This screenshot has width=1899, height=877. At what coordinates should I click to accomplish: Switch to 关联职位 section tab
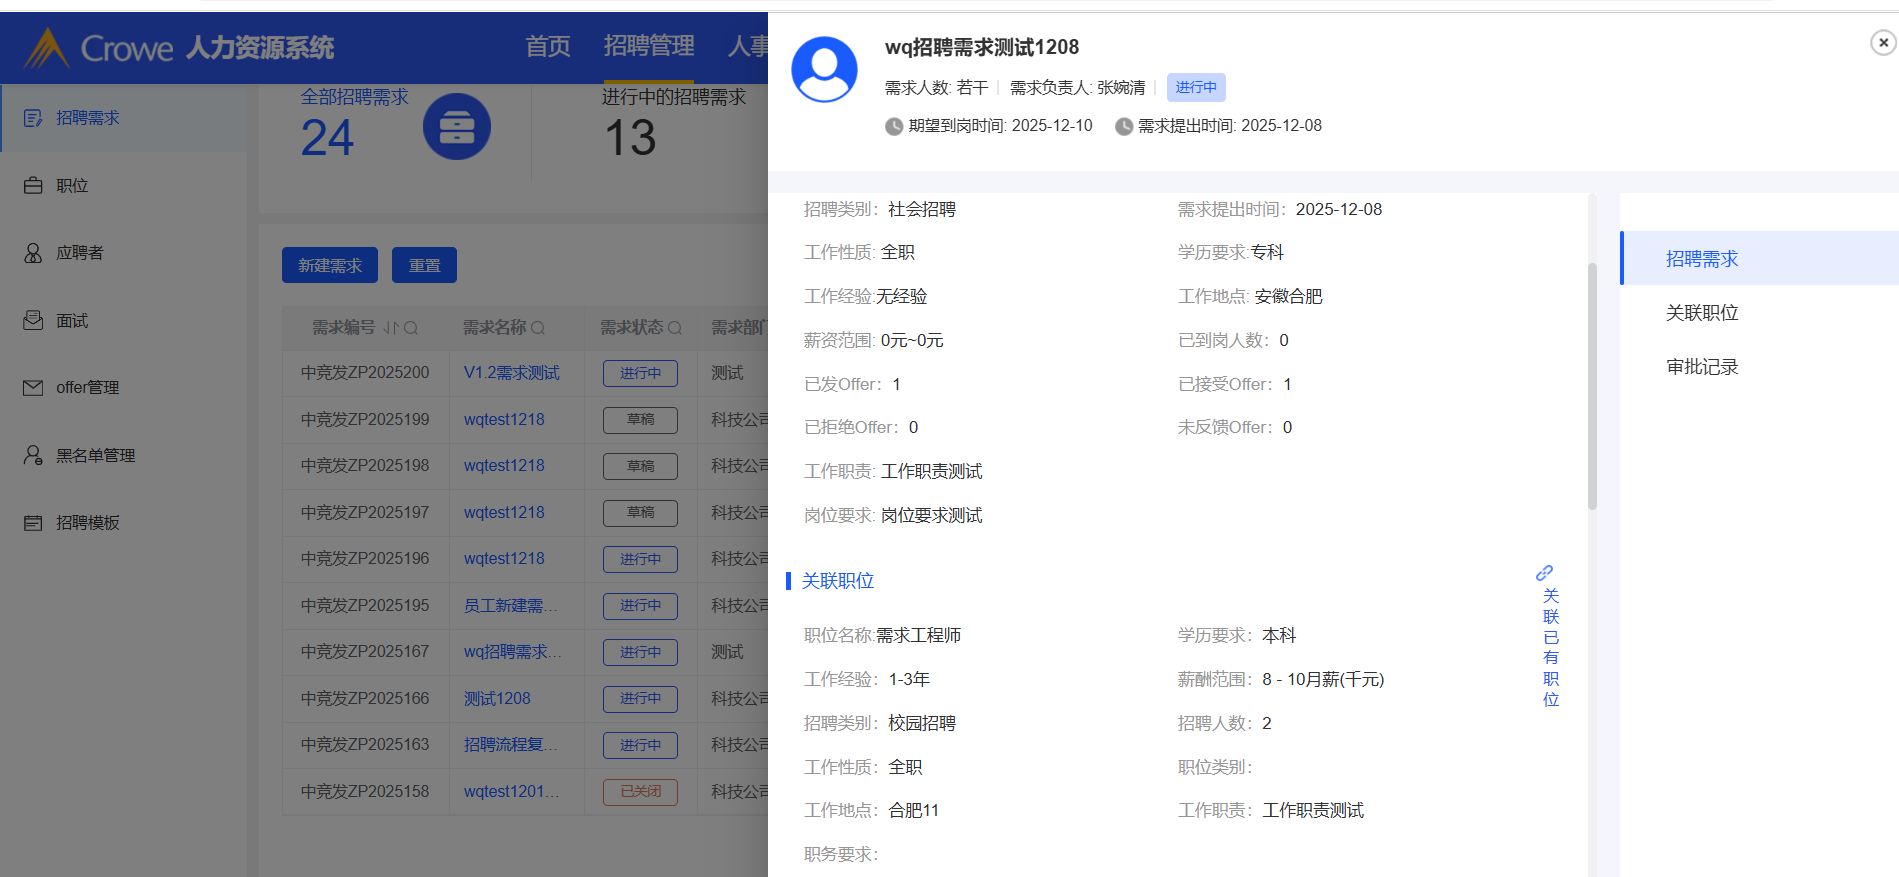pos(1701,313)
